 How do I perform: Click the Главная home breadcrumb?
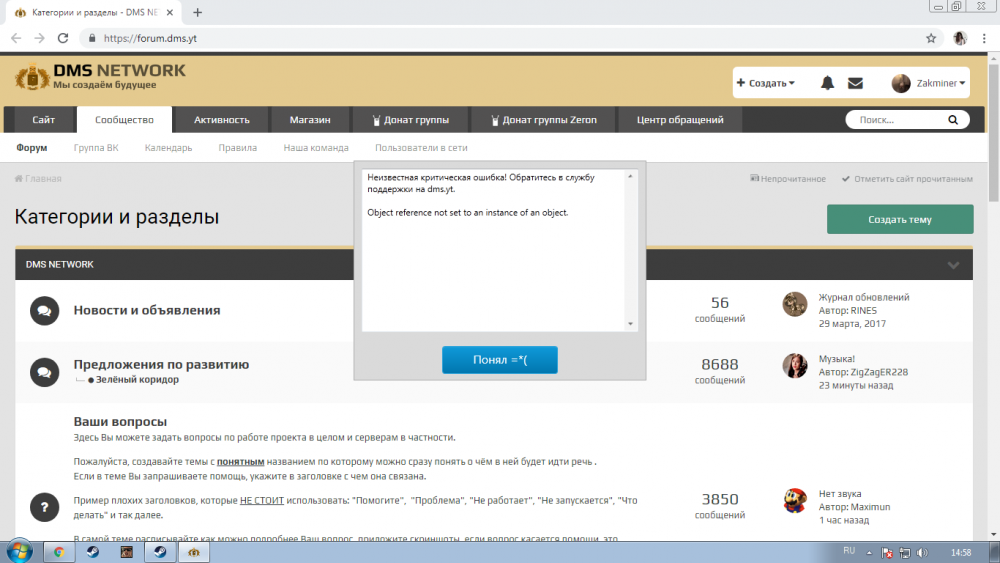click(38, 179)
